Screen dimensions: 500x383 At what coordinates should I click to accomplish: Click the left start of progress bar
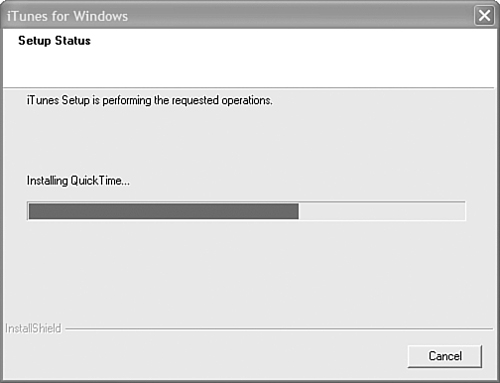pos(31,211)
